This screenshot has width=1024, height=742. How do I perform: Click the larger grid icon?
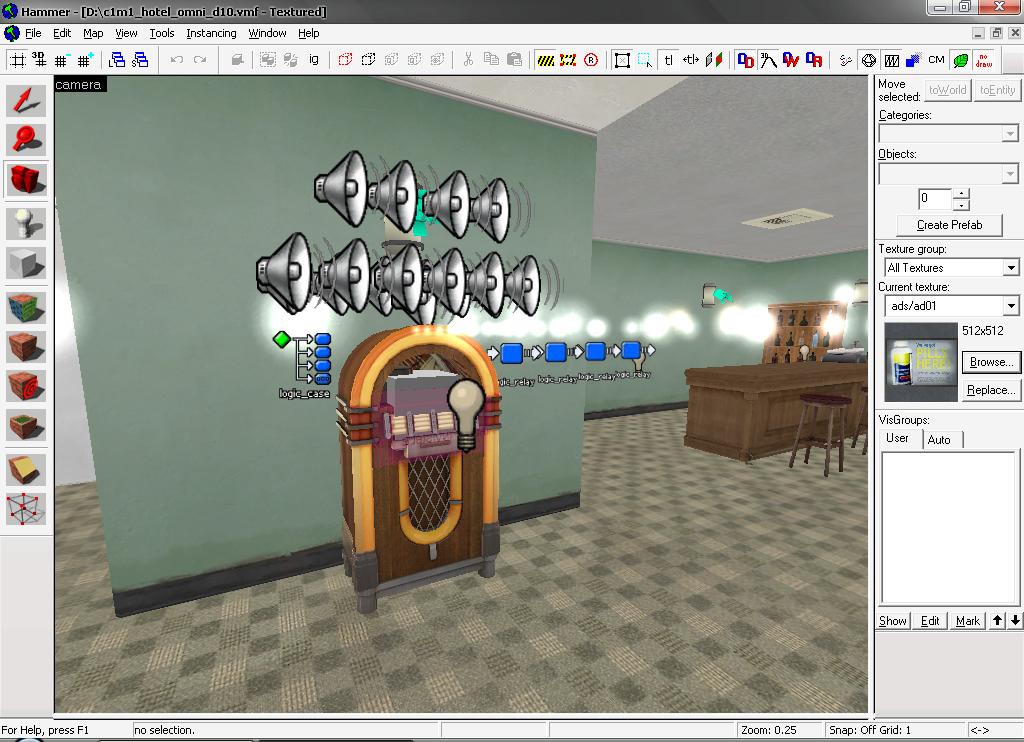coord(85,60)
